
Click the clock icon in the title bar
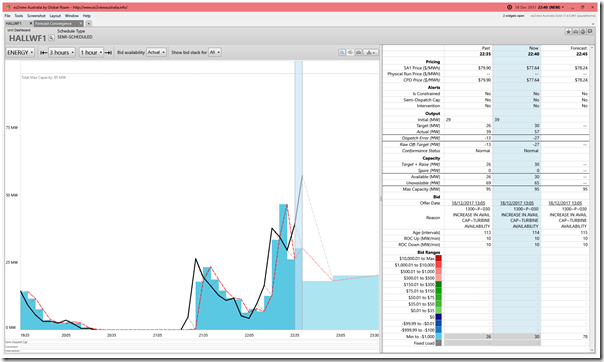(x=510, y=7)
